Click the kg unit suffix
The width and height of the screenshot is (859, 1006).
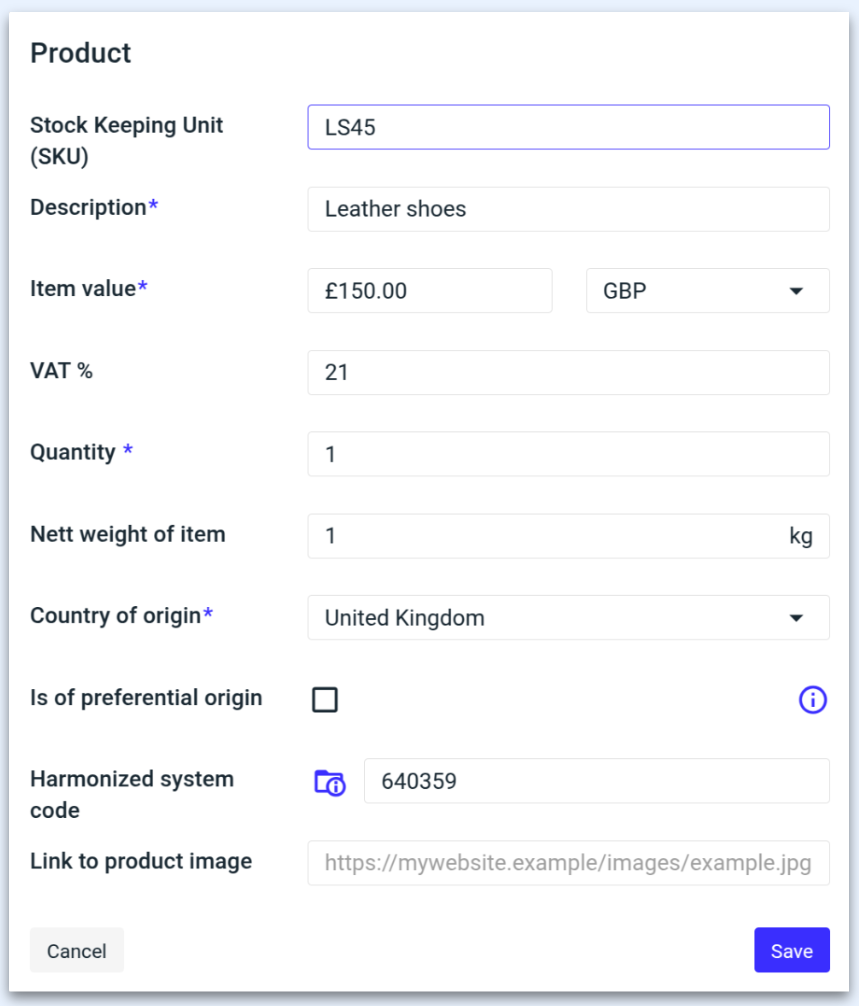[x=801, y=536]
